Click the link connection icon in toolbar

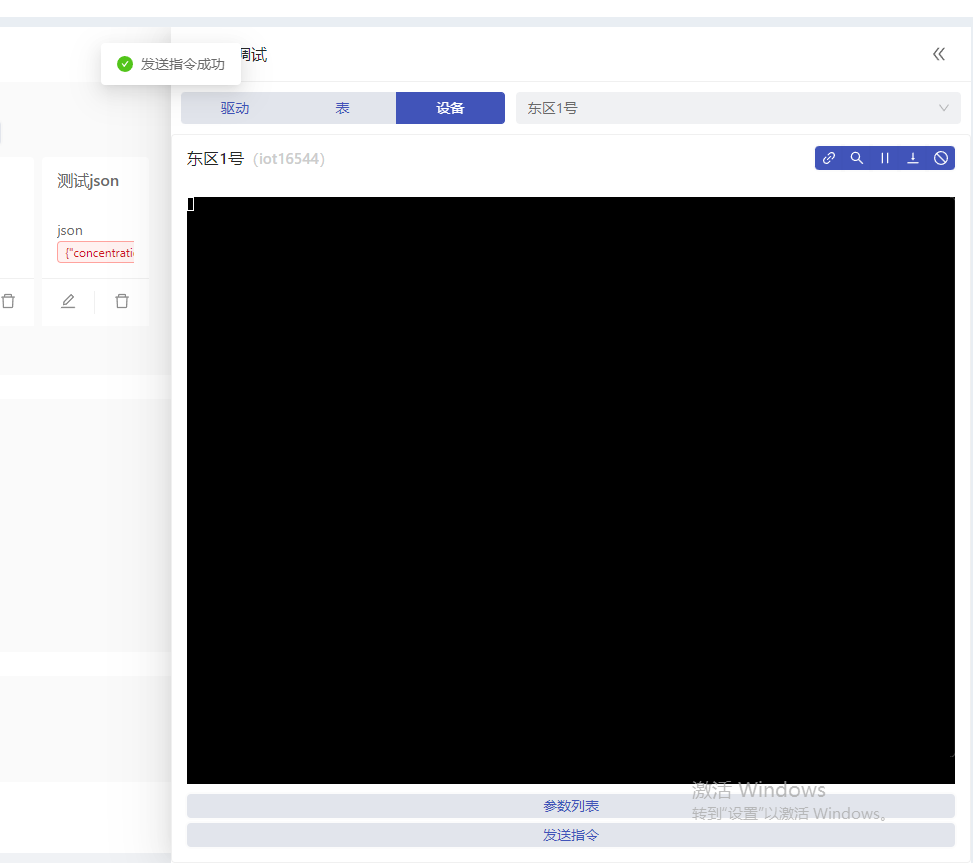[828, 158]
